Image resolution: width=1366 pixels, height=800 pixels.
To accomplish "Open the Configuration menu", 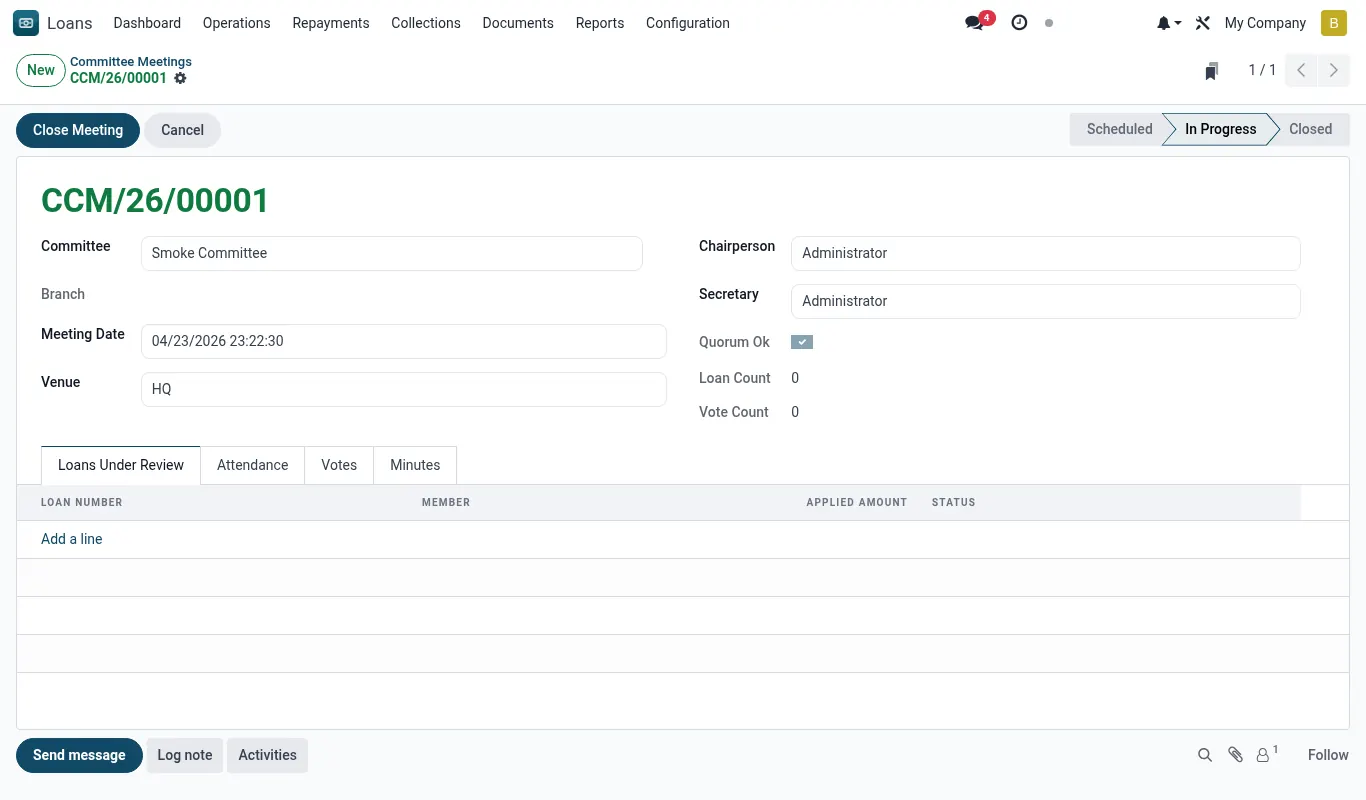I will click(x=688, y=23).
